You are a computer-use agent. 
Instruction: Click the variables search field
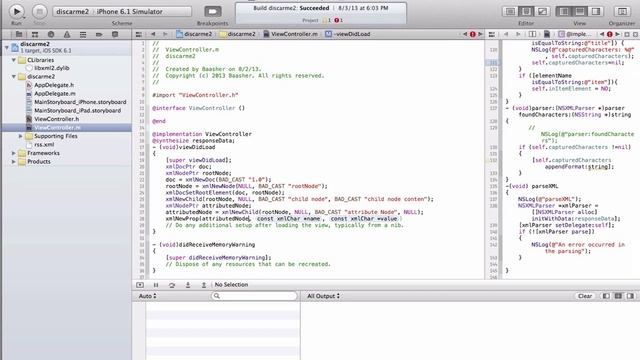[x=254, y=296]
